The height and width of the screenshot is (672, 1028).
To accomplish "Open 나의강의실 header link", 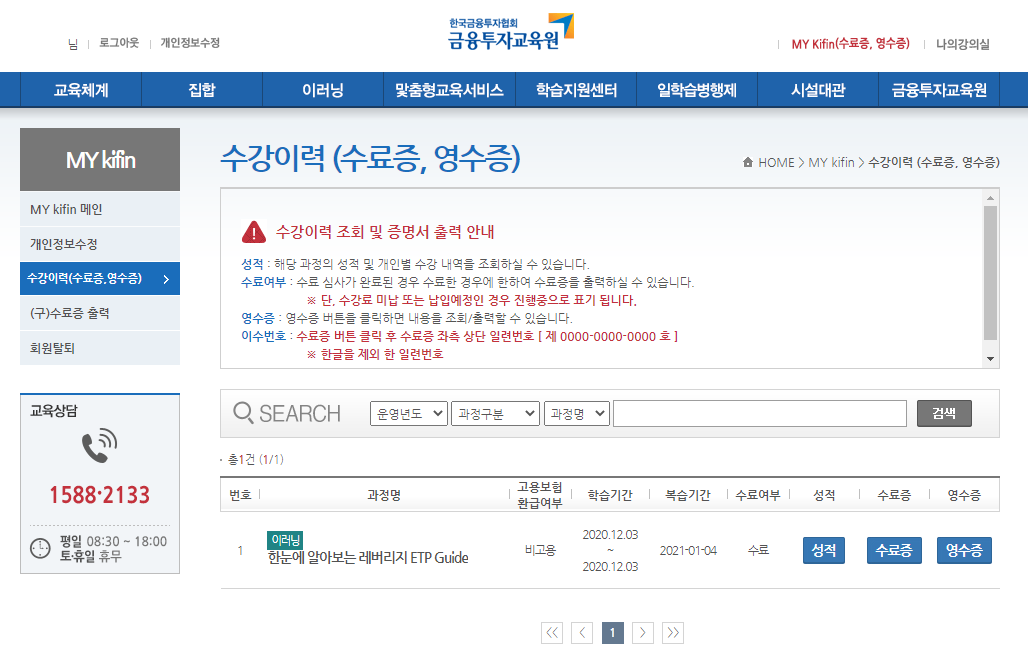I will click(x=962, y=44).
